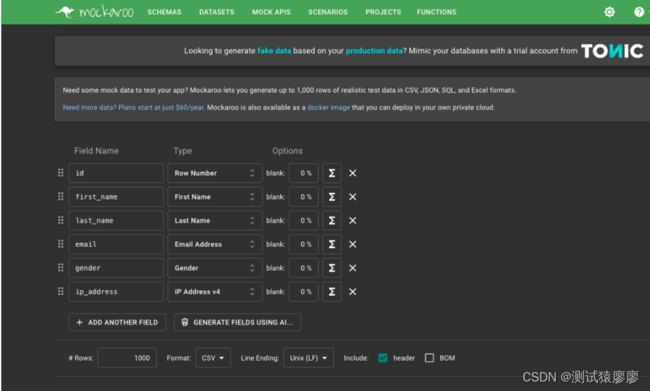Image resolution: width=650 pixels, height=391 pixels.
Task: Open formula editor for last_name field
Action: pos(332,221)
